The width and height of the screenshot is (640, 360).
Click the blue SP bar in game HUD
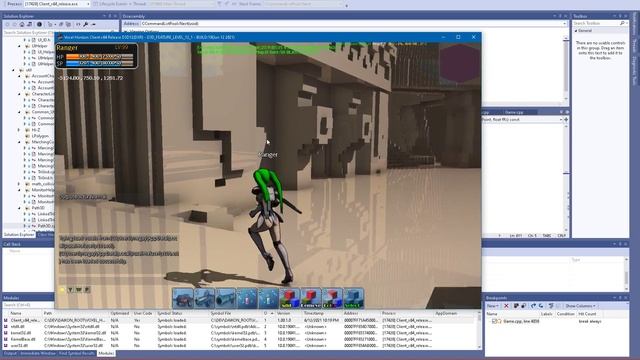[100, 63]
